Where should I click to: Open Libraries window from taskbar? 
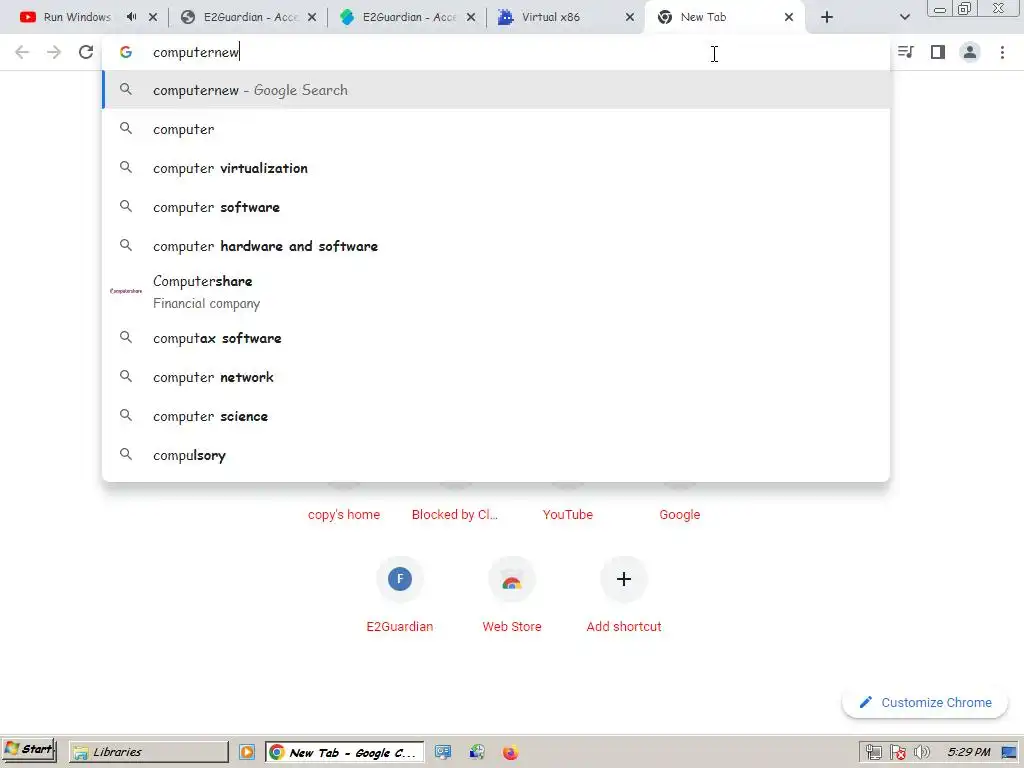point(149,752)
